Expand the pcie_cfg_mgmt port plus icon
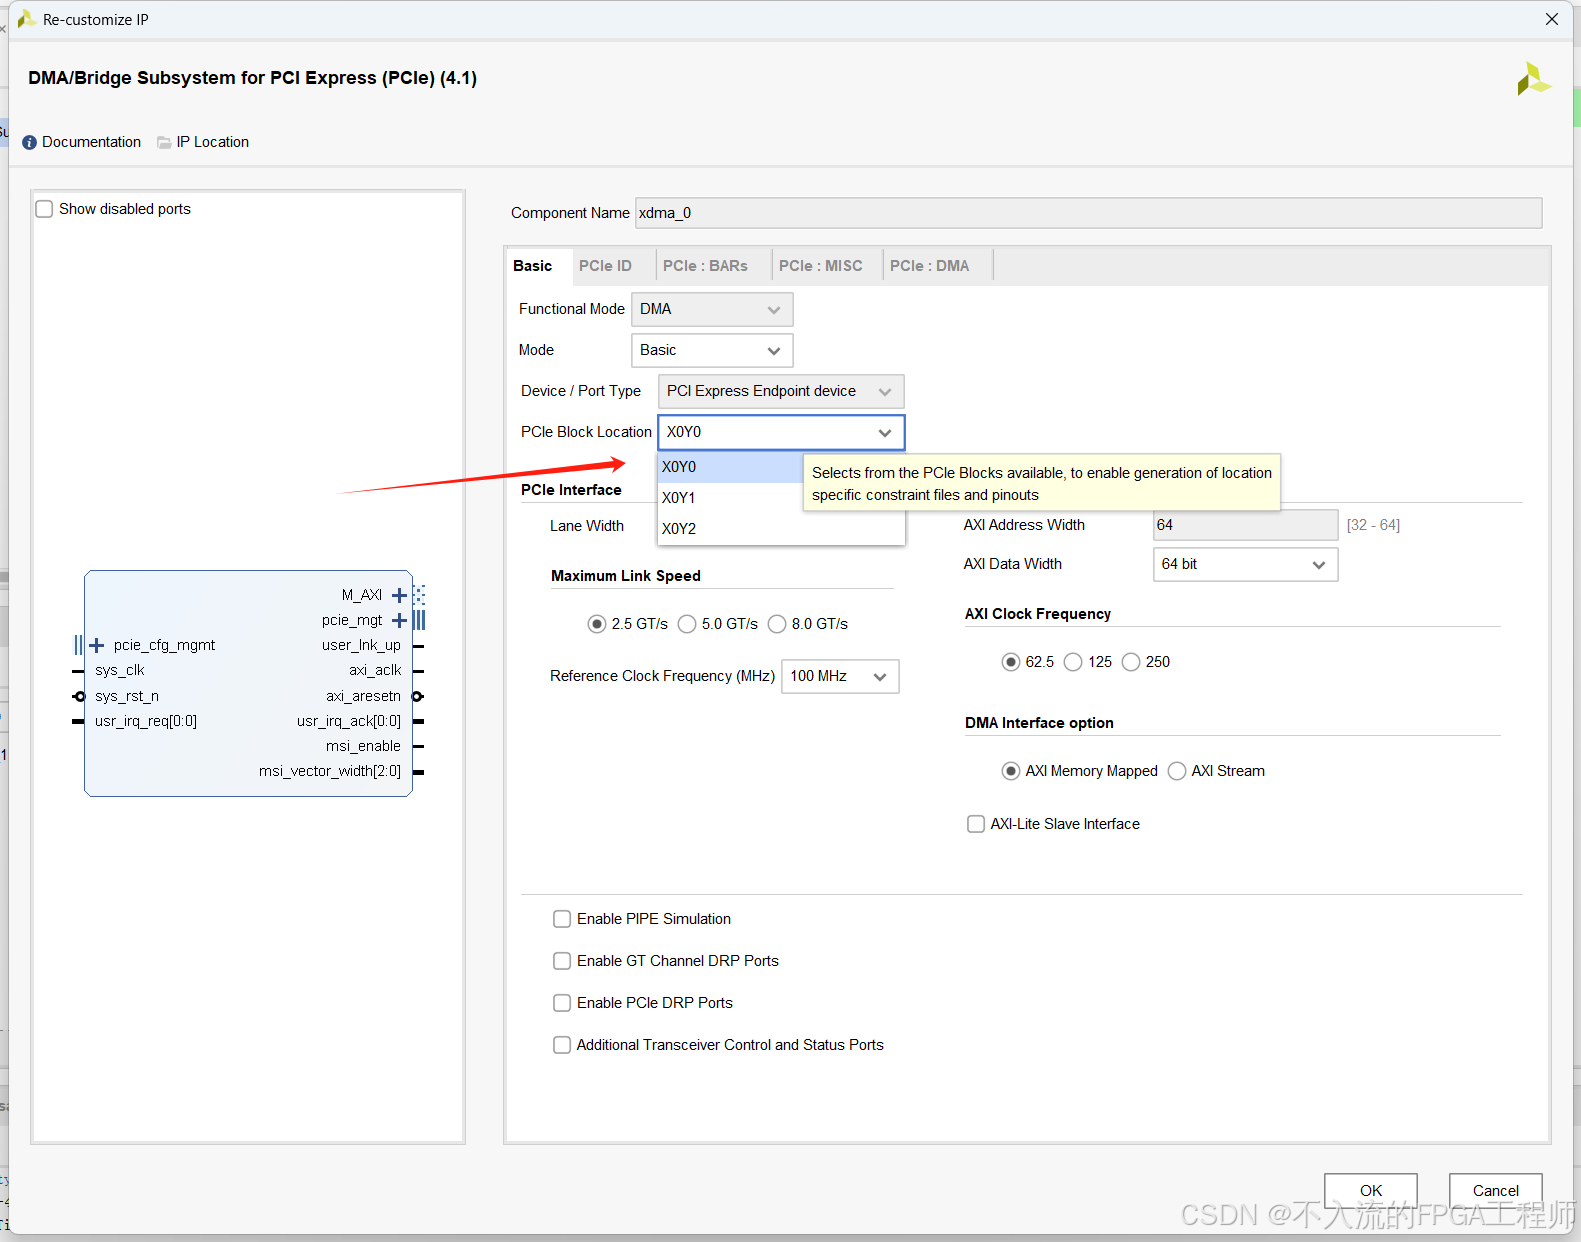Screen dimensions: 1581x1242 (x=97, y=645)
